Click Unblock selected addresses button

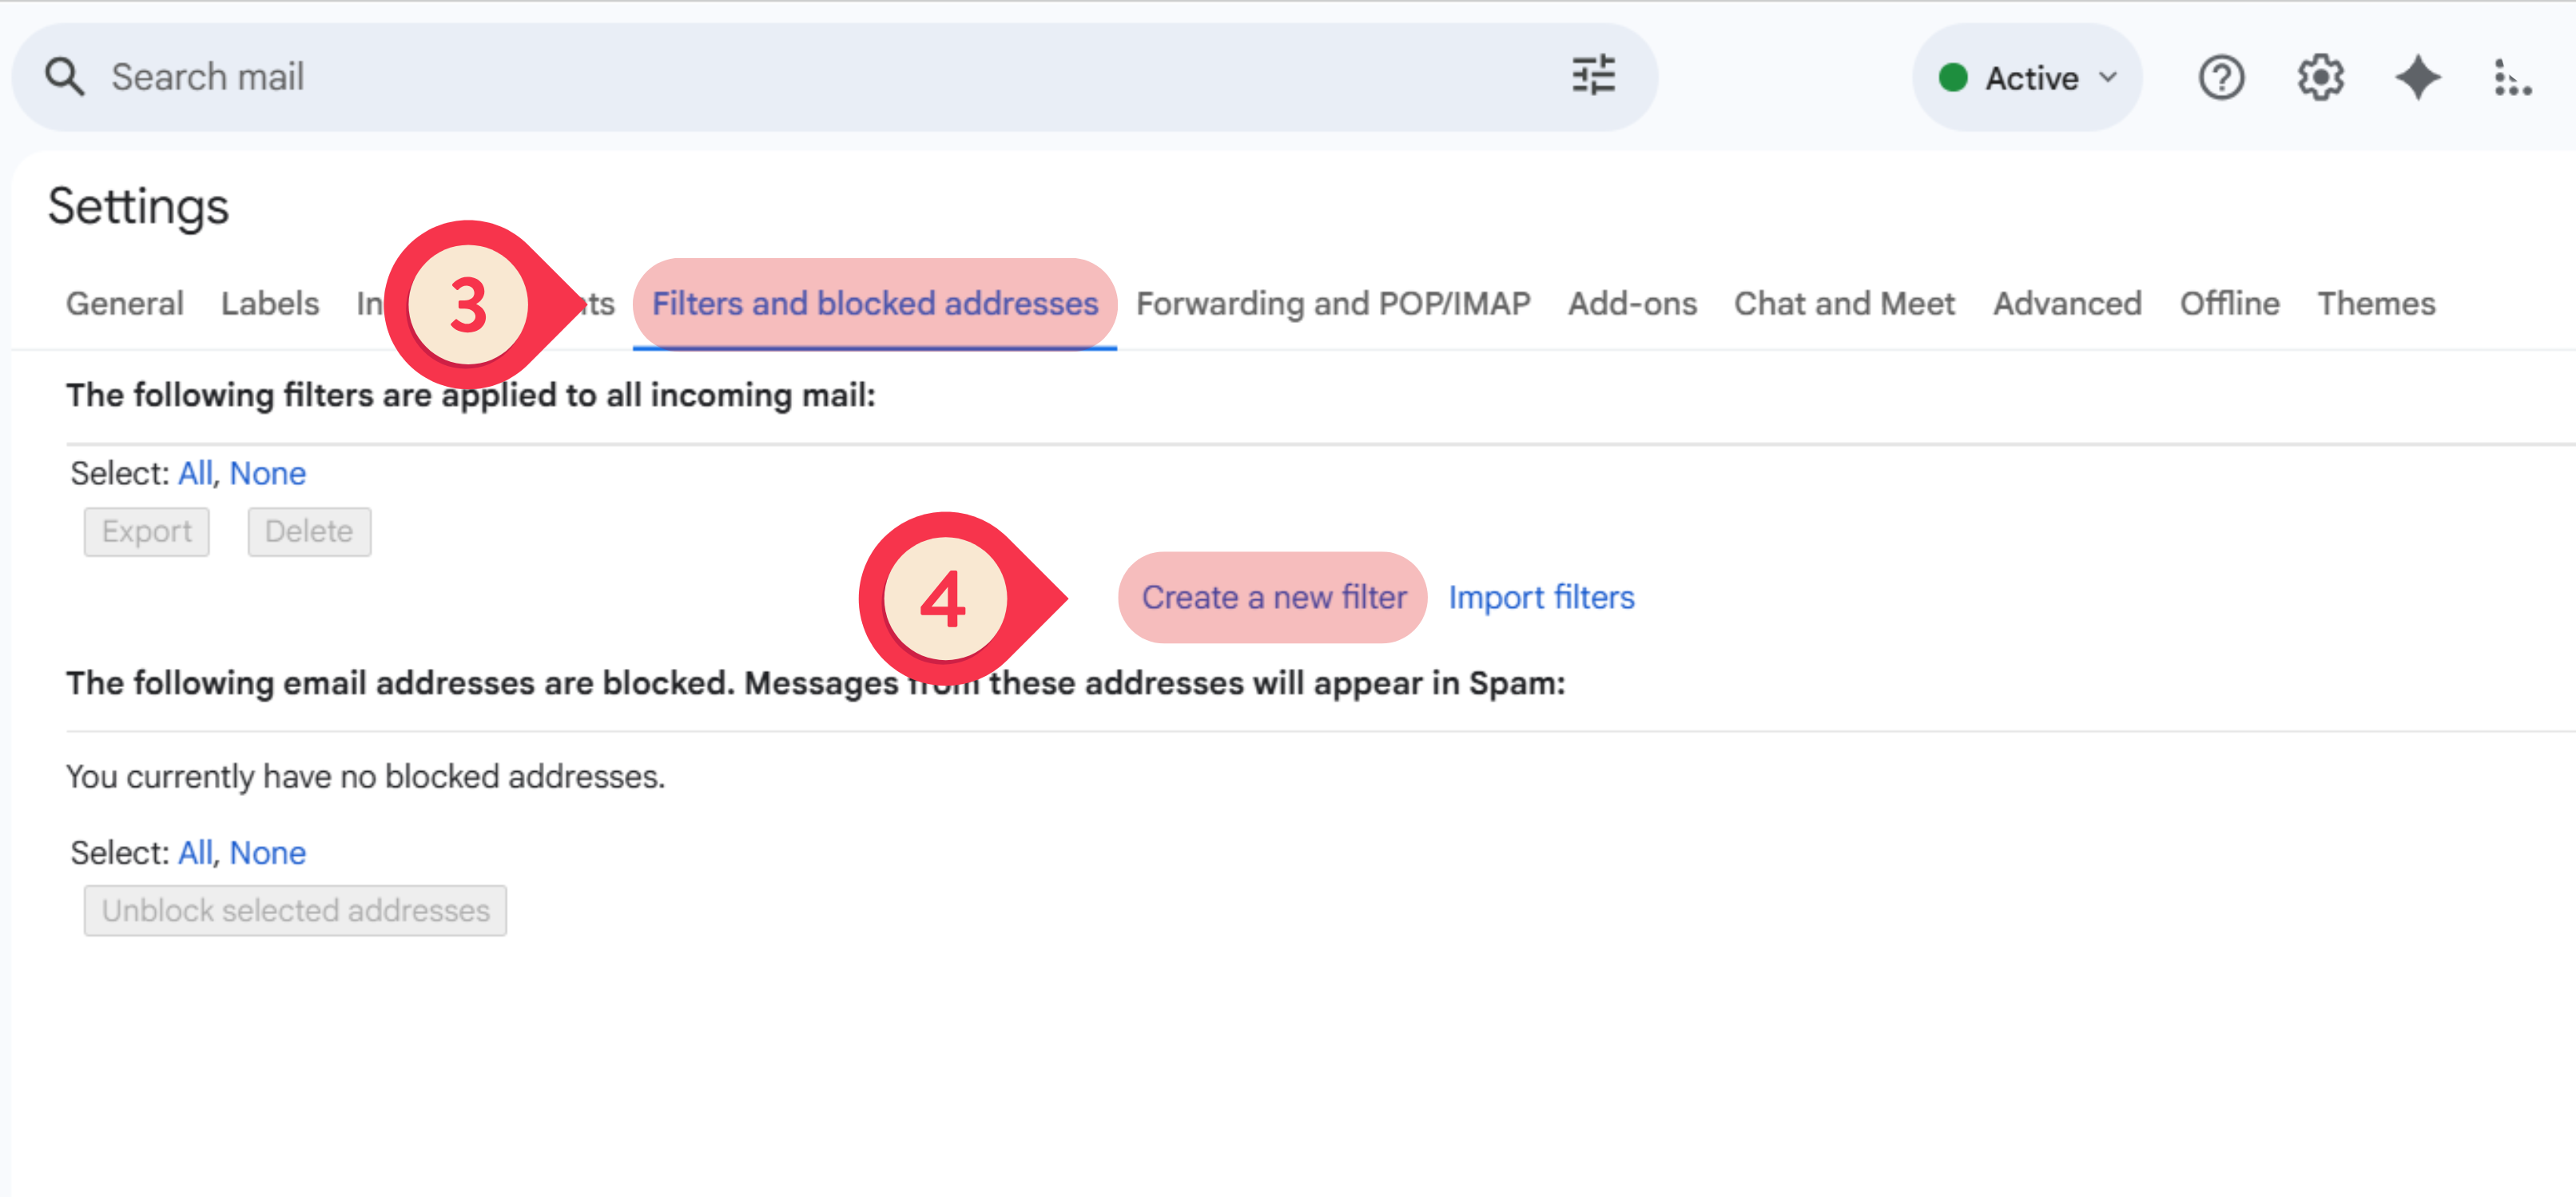(295, 910)
